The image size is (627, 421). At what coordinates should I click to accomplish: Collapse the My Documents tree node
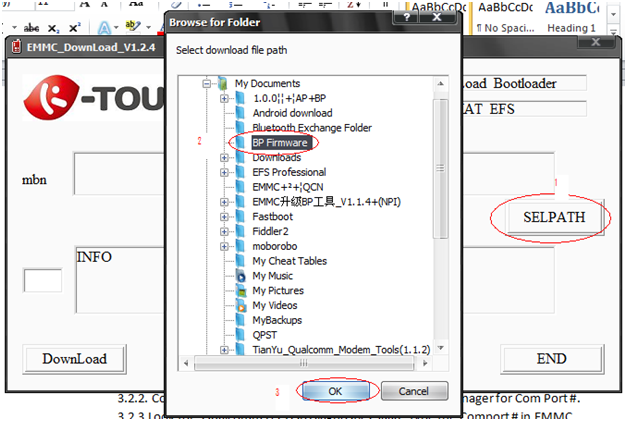tap(207, 84)
